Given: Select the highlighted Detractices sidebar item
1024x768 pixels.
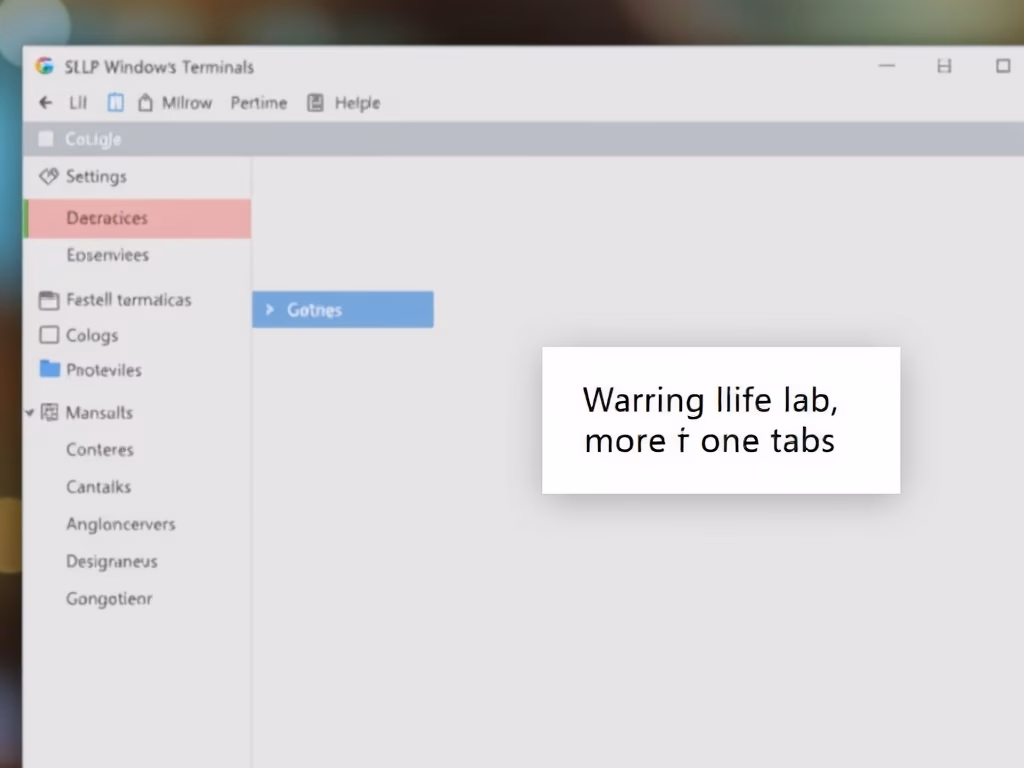Looking at the screenshot, I should point(137,218).
